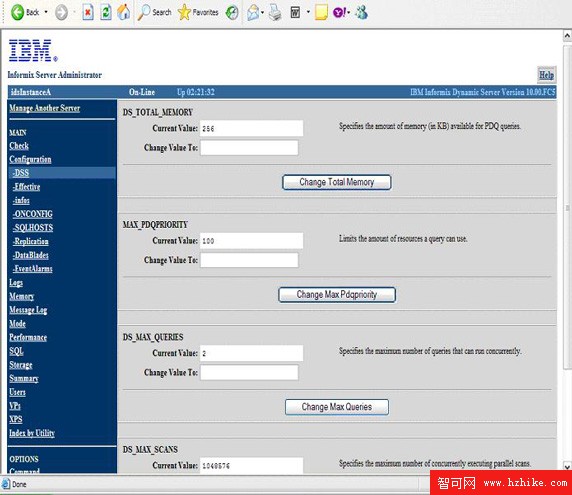
Task: Open the Users sidebar link
Action: [18, 392]
